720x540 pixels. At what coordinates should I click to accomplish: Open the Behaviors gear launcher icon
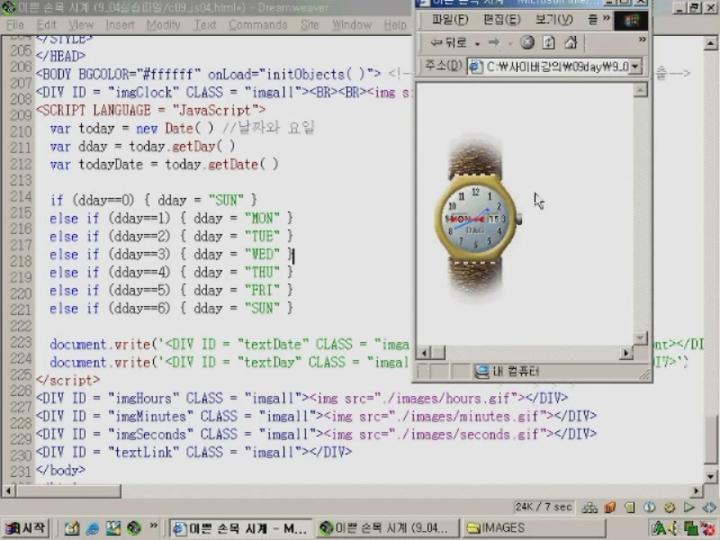pos(669,507)
